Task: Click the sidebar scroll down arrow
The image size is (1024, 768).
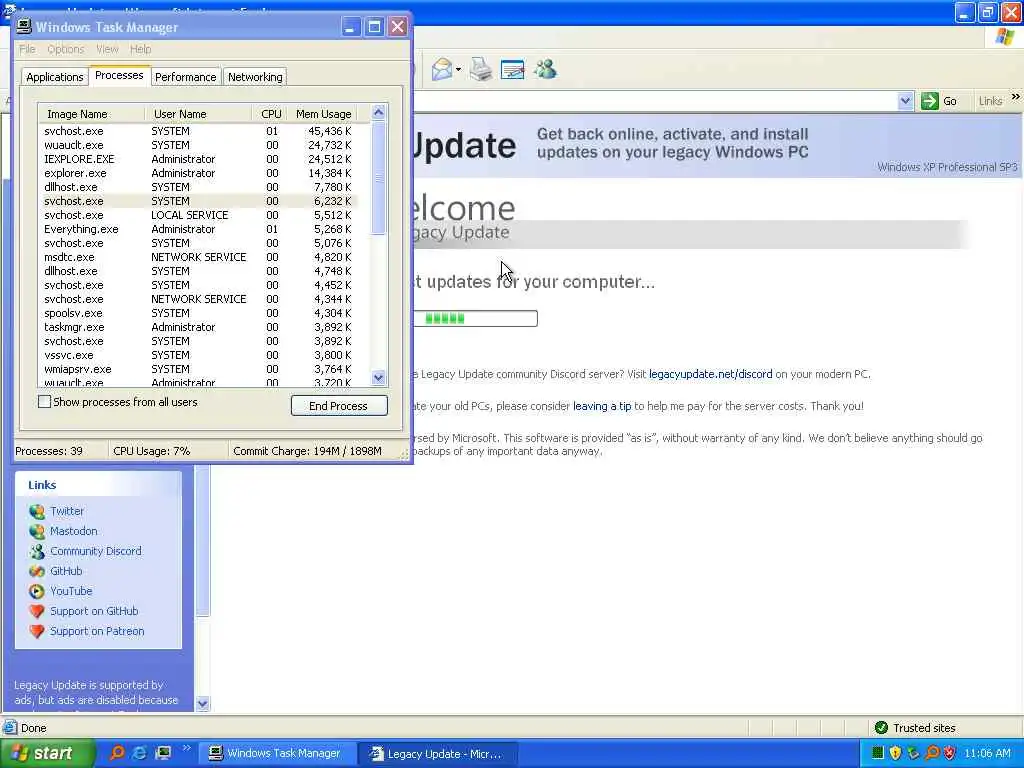Action: pyautogui.click(x=202, y=704)
